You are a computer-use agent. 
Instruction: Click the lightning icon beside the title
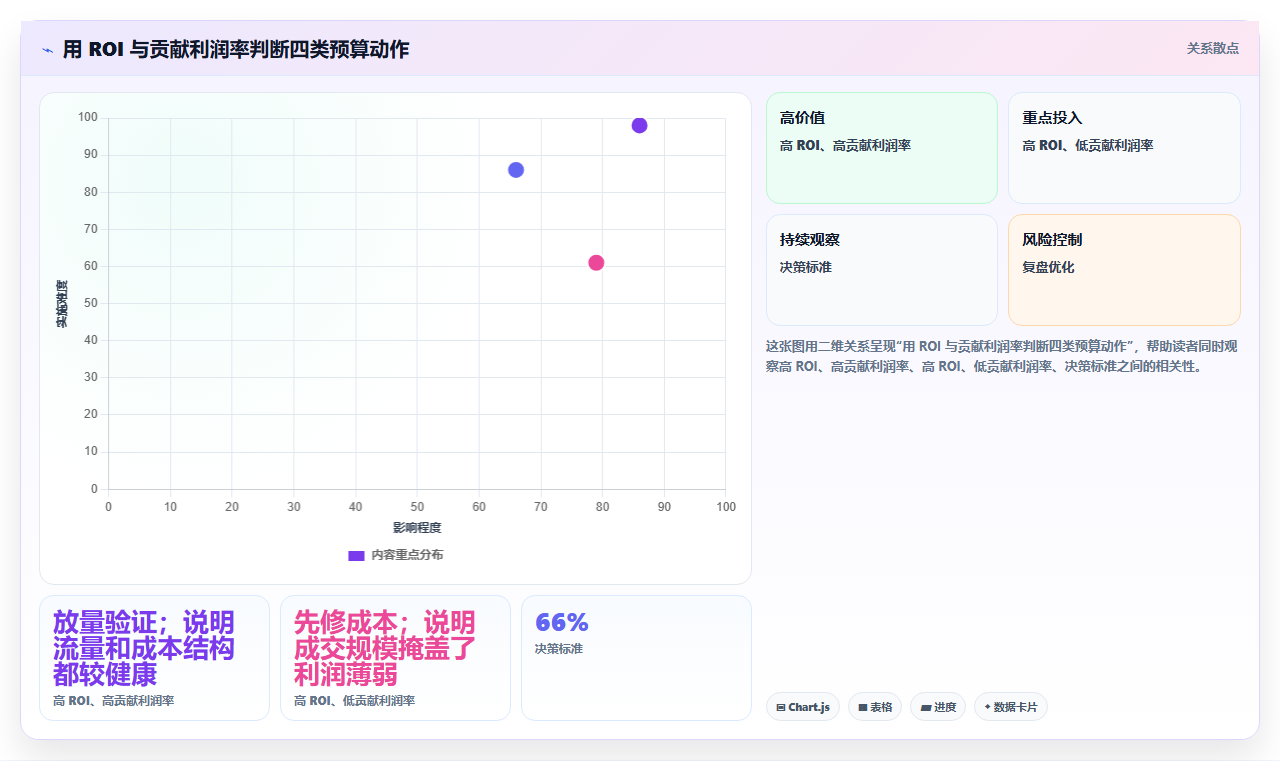(47, 50)
